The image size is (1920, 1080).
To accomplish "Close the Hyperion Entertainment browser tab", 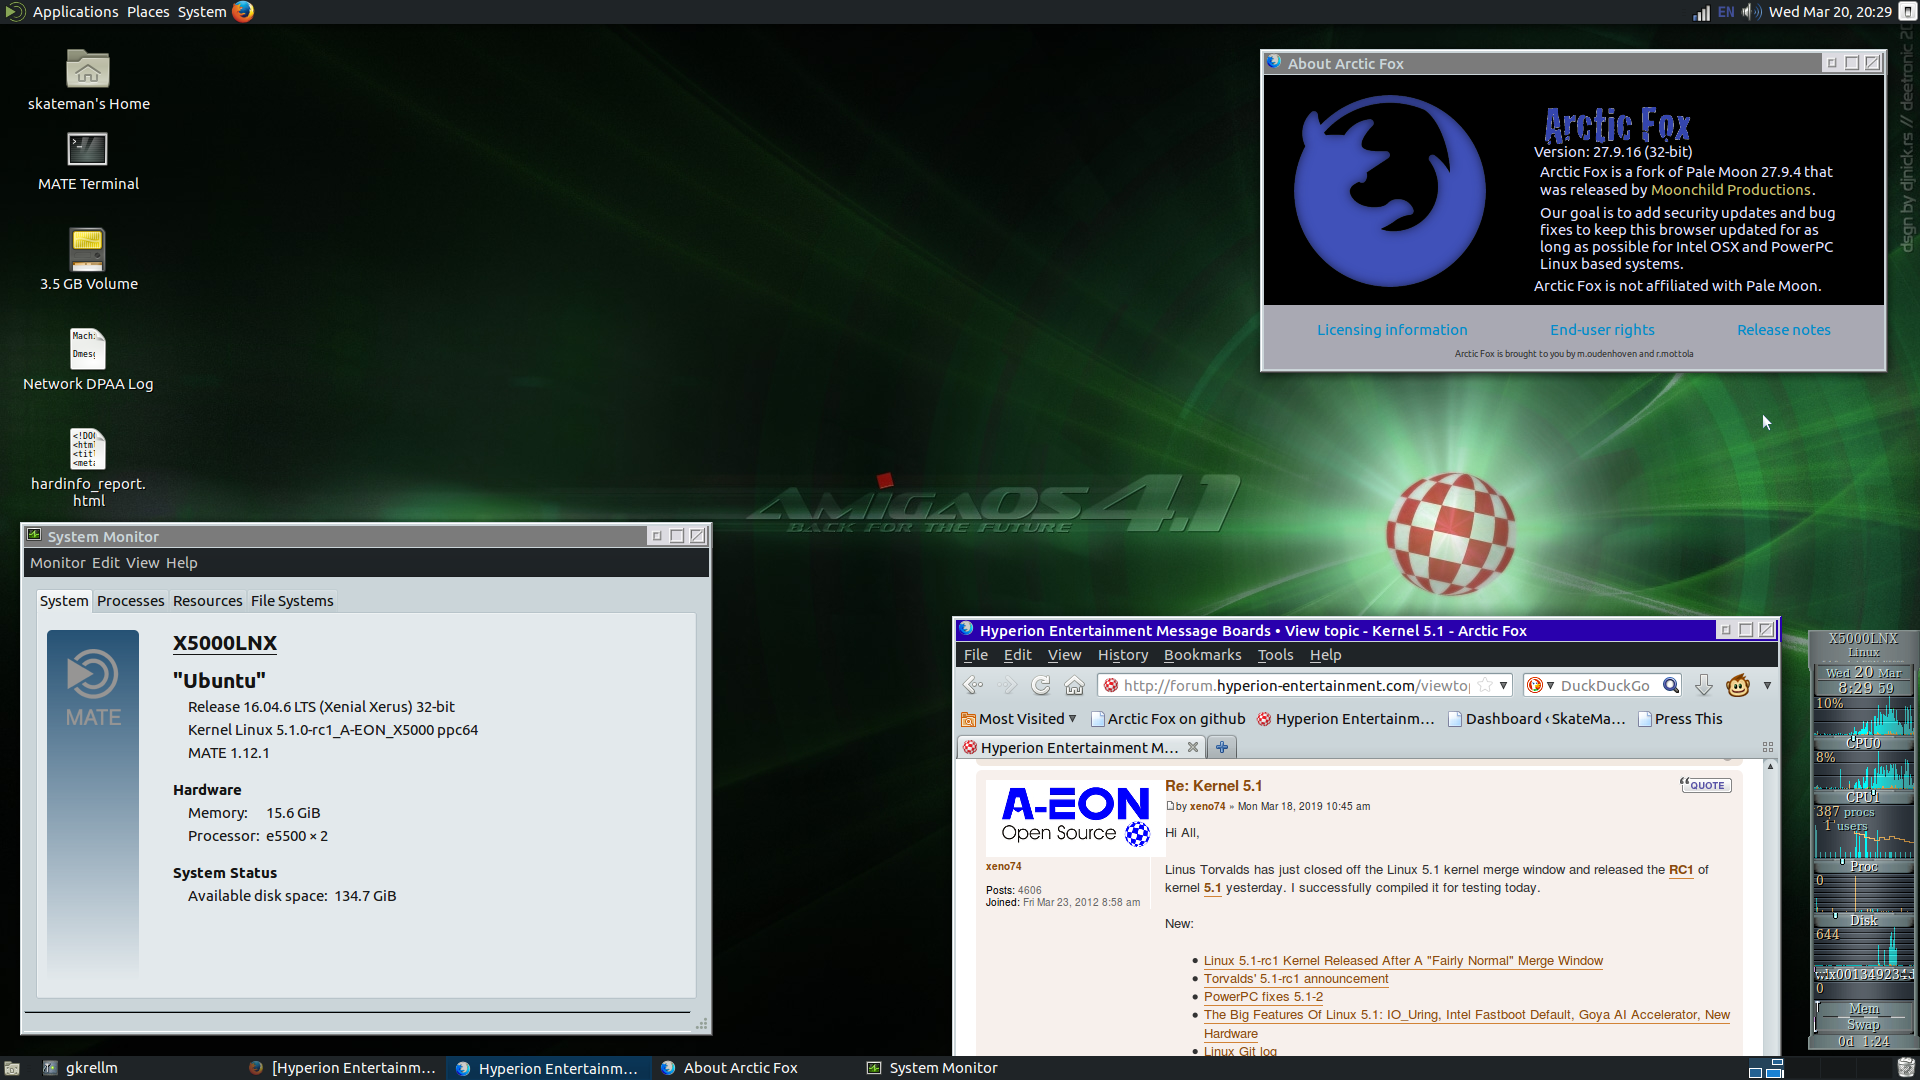I will (1192, 747).
